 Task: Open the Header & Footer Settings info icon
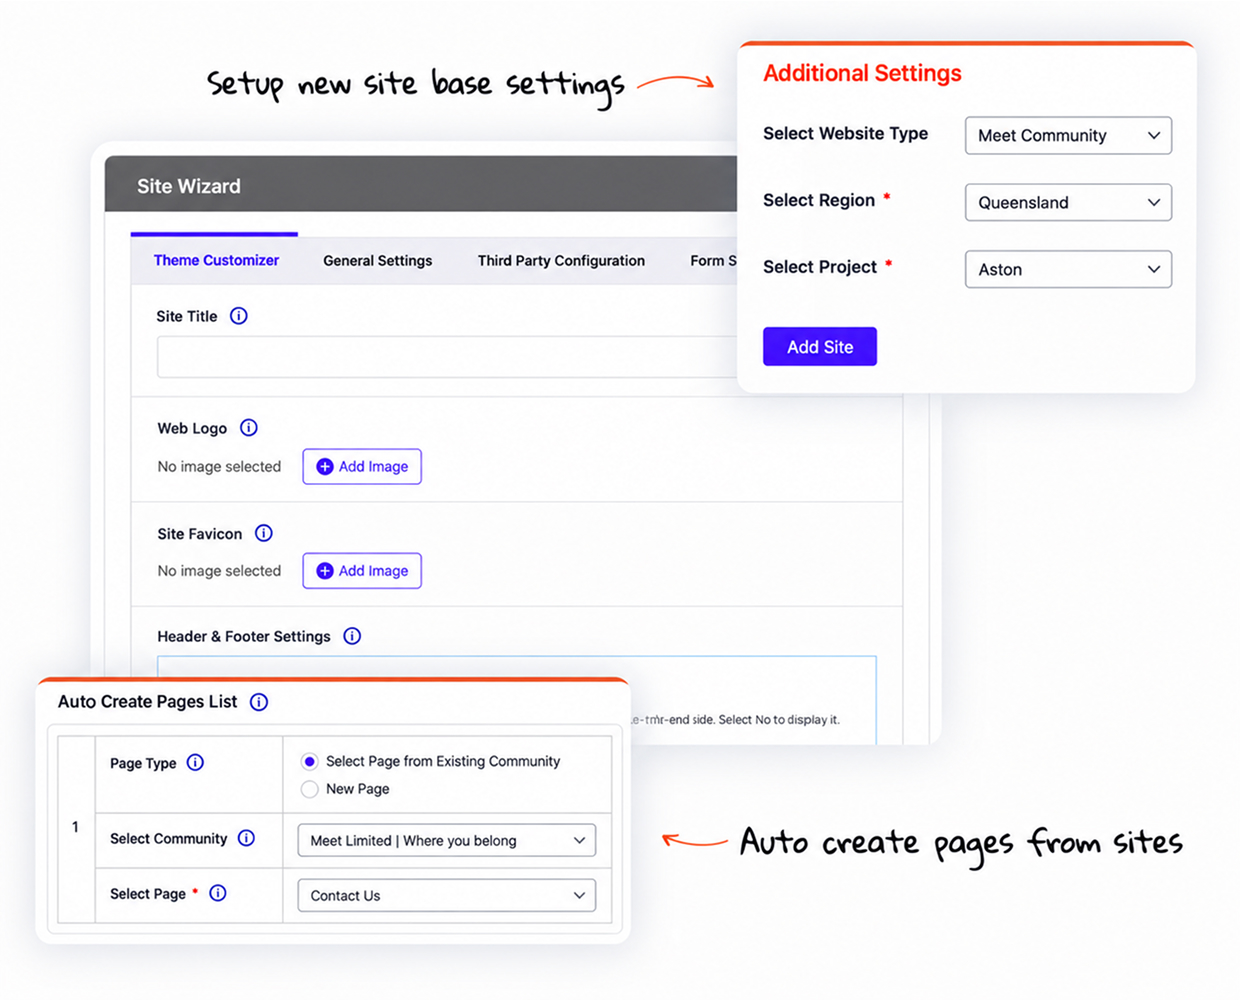point(352,636)
